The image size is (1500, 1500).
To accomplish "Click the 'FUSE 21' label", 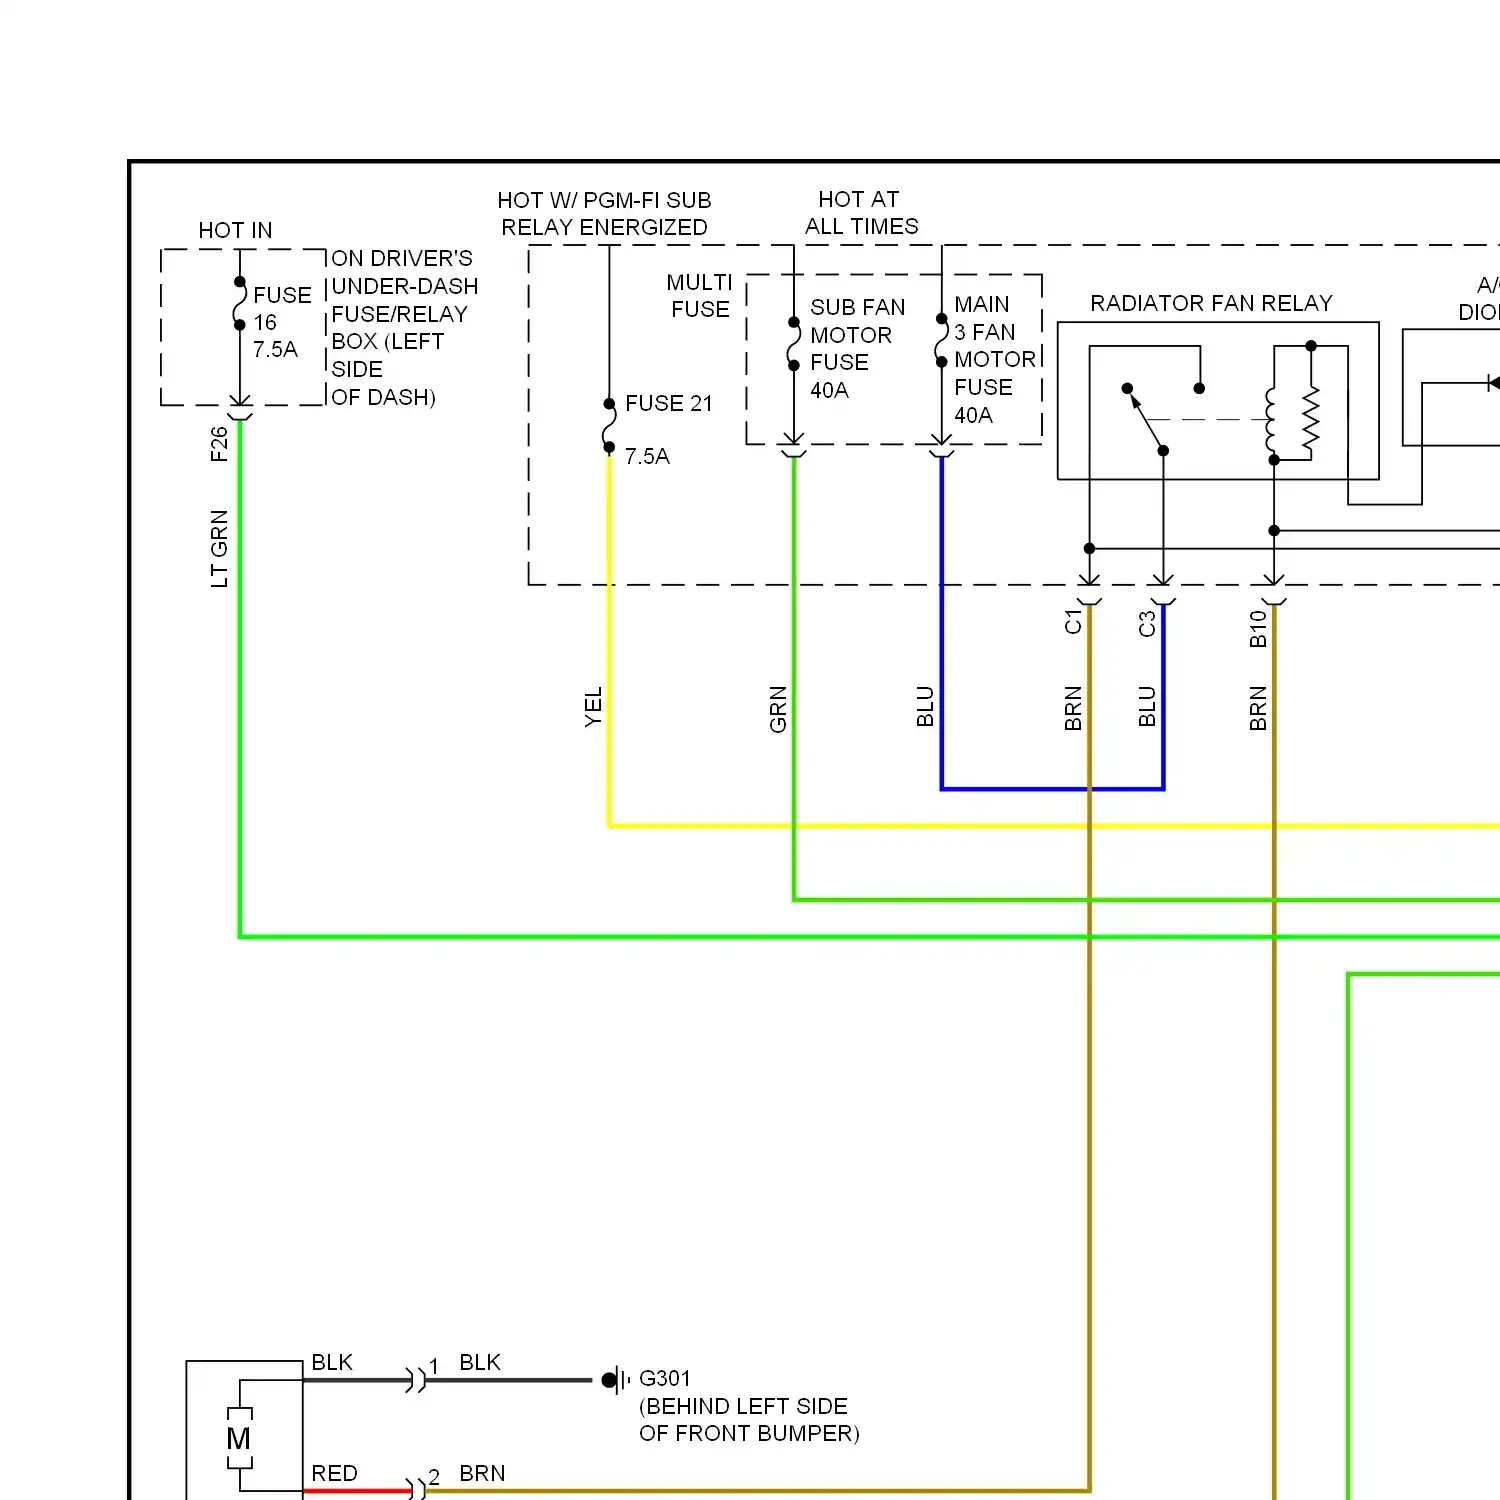I will pos(669,403).
